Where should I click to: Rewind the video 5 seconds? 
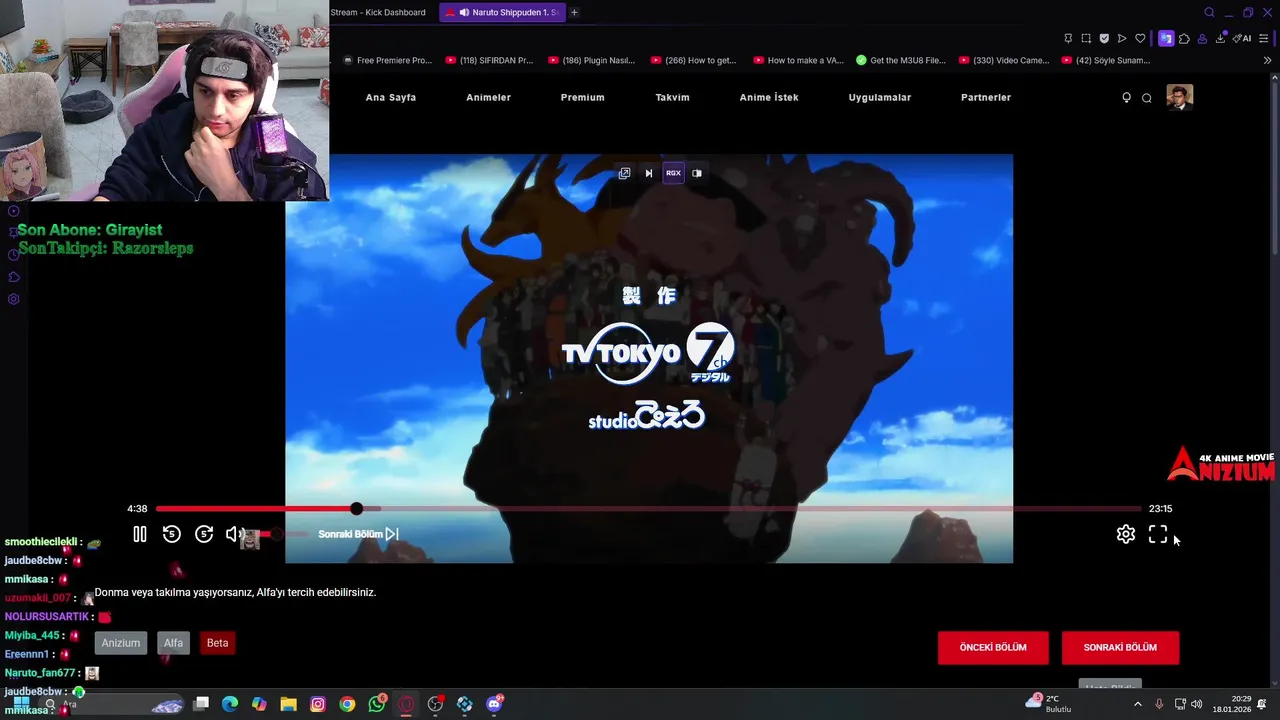[x=171, y=535]
